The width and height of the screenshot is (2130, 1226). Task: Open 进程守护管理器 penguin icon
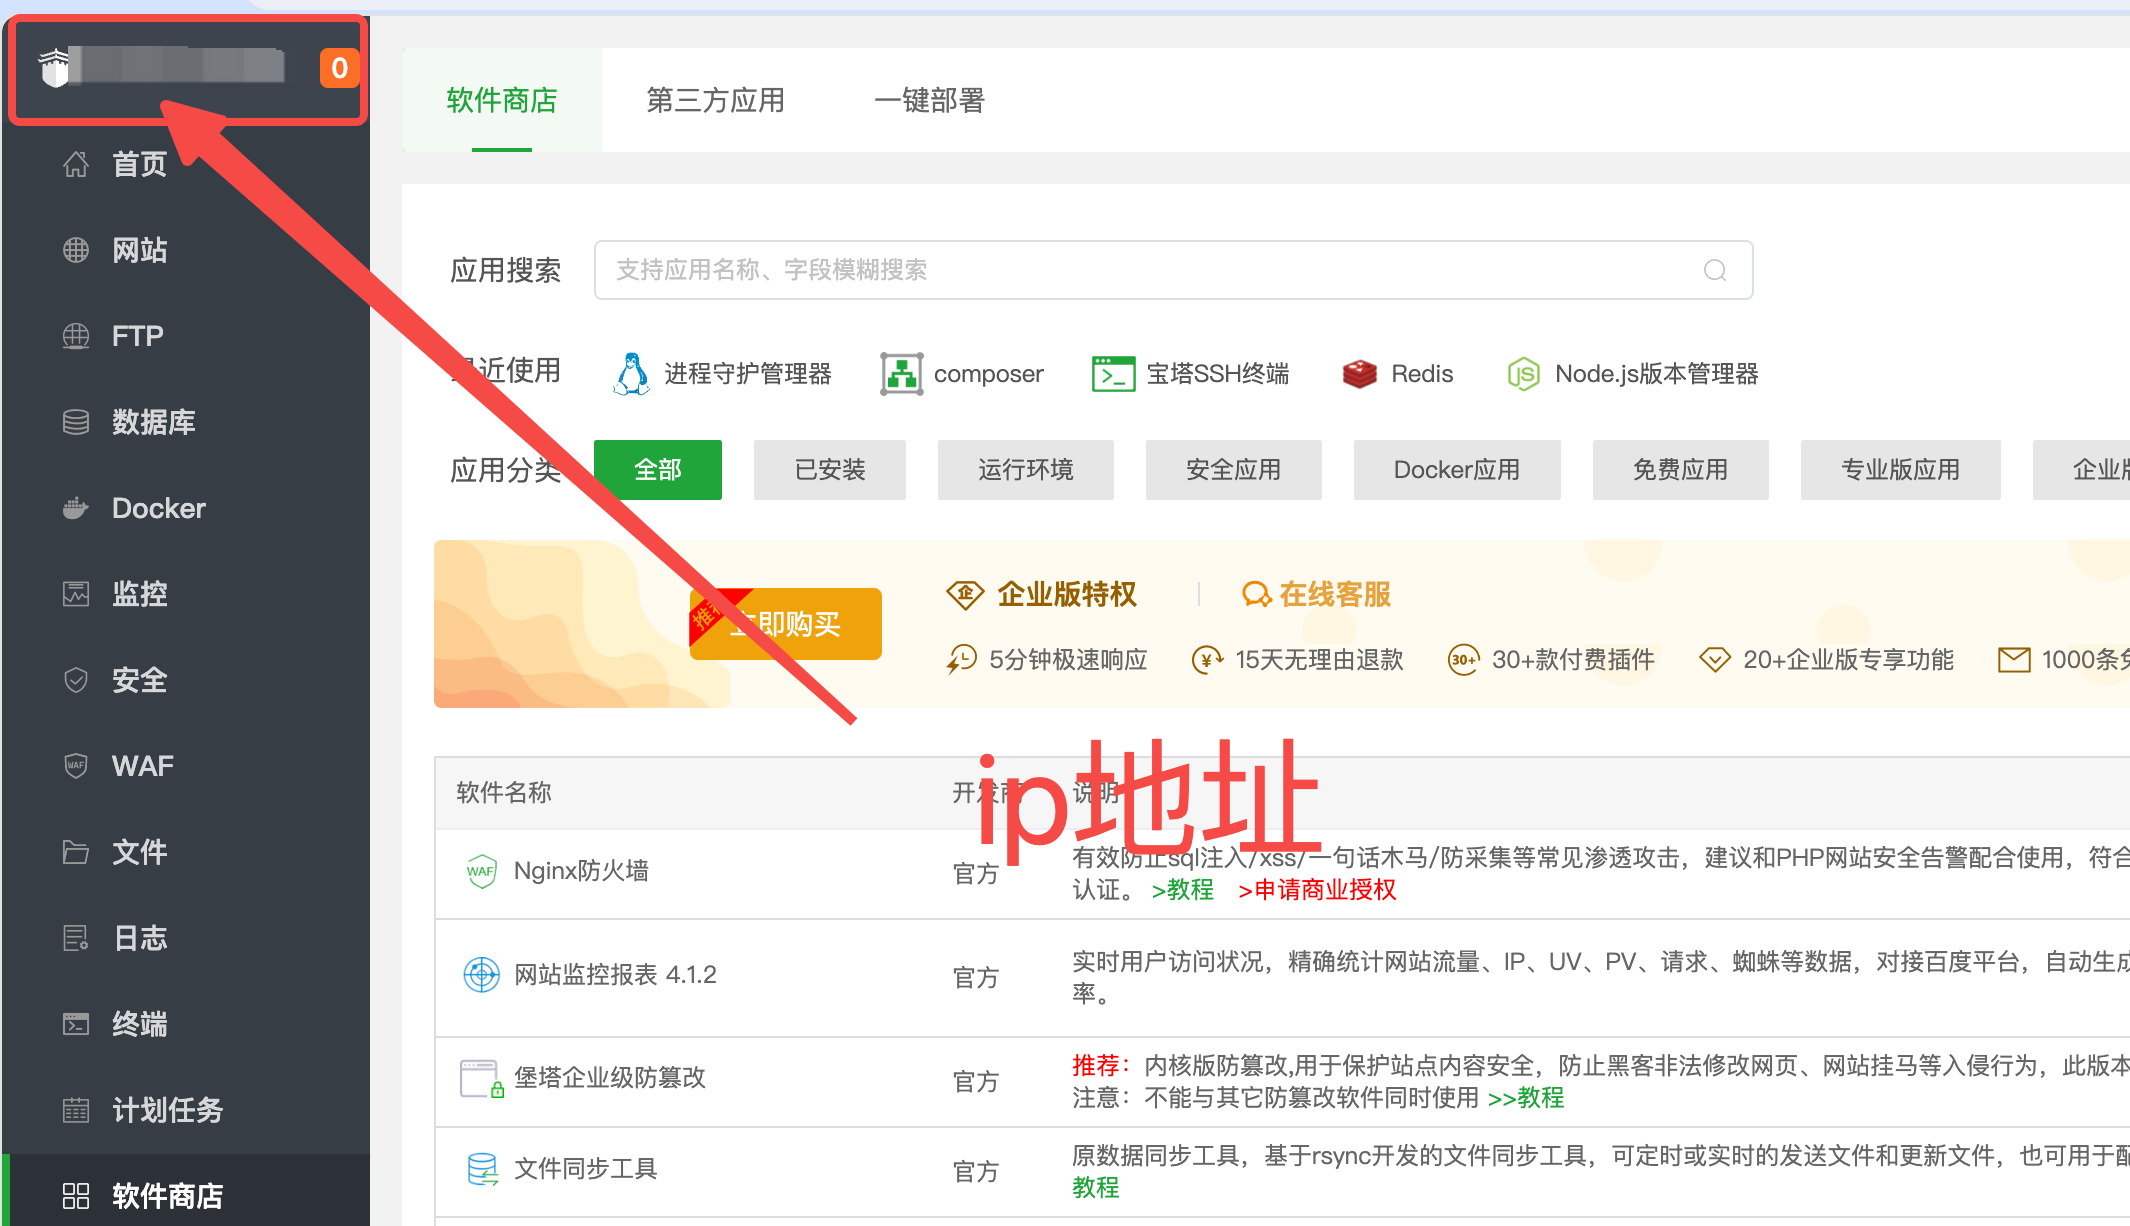[x=631, y=374]
